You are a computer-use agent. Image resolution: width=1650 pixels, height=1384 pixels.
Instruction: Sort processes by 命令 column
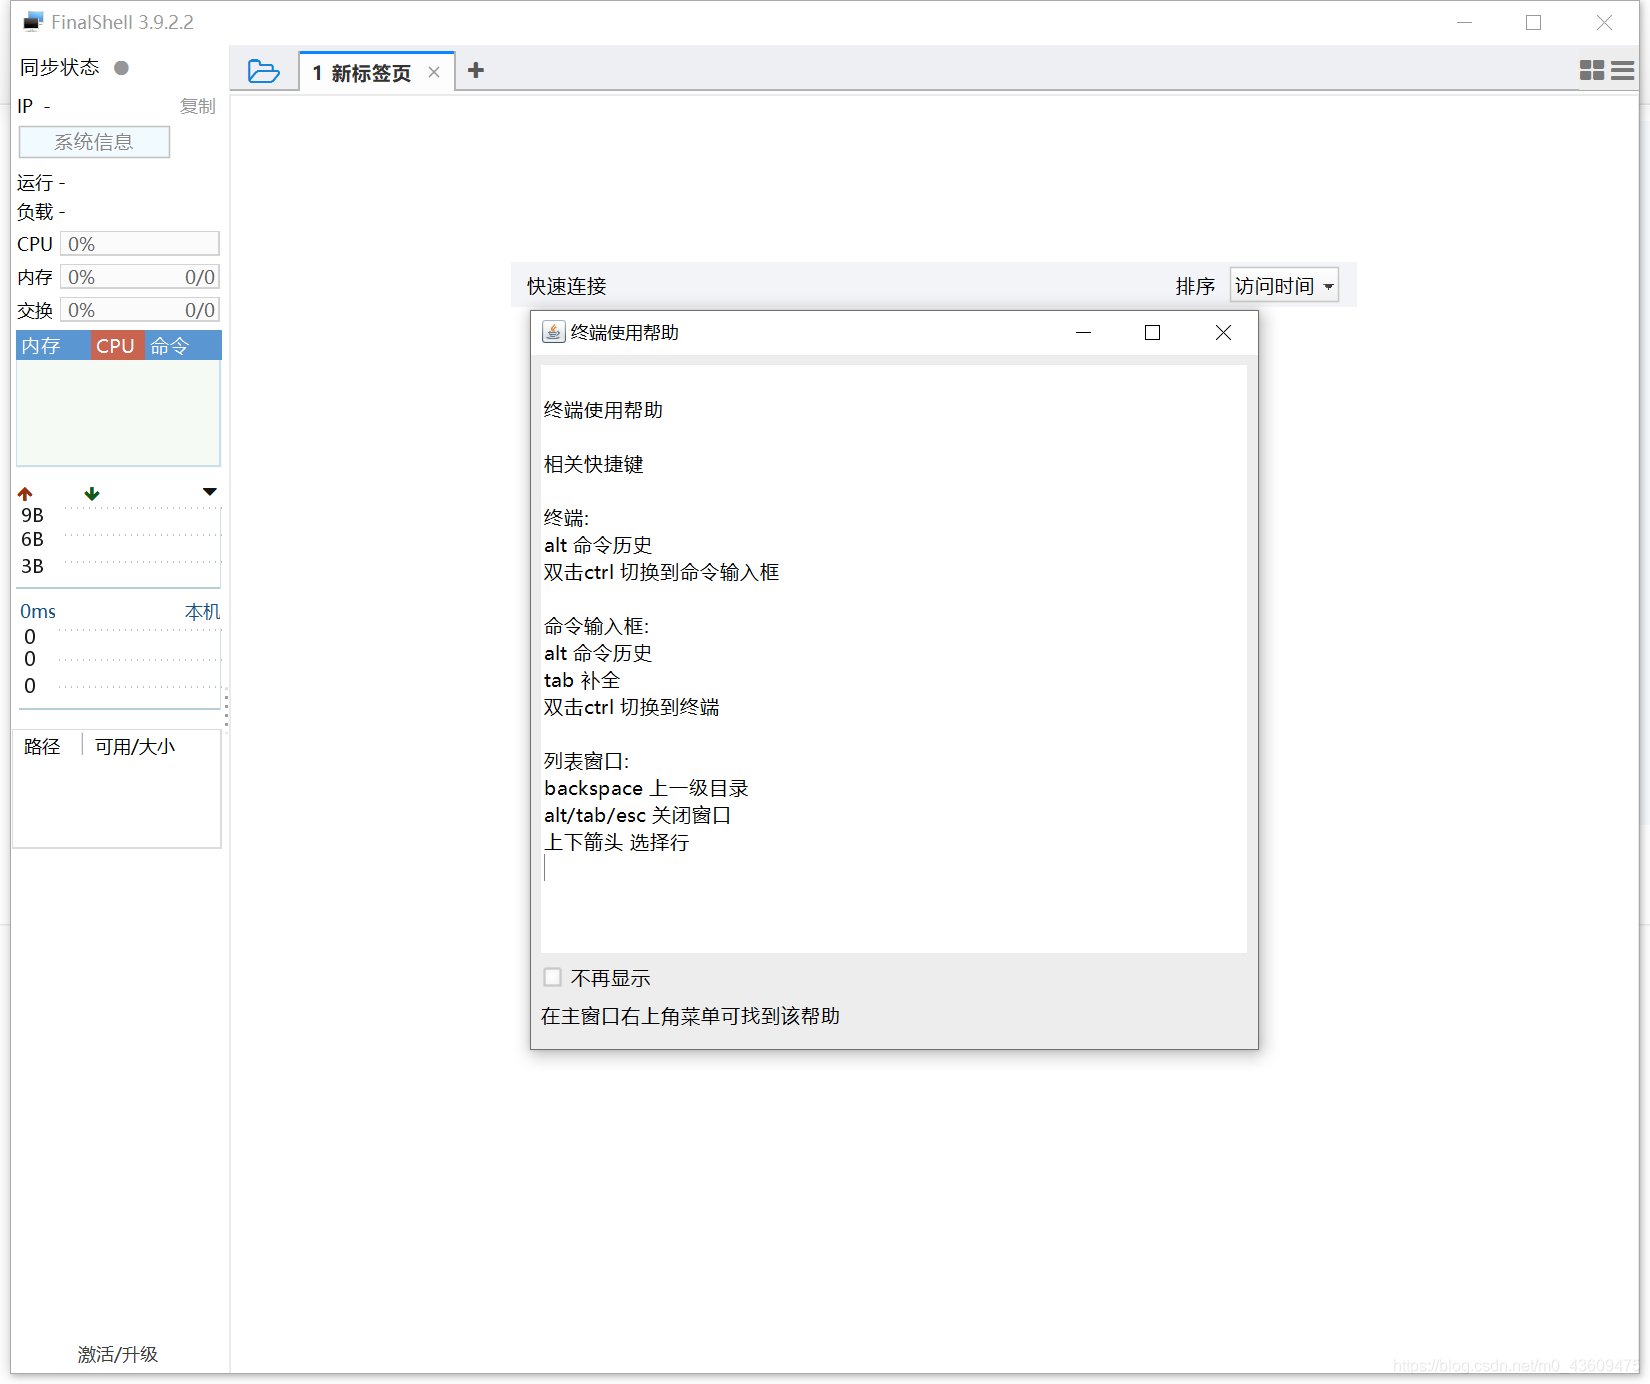point(183,346)
